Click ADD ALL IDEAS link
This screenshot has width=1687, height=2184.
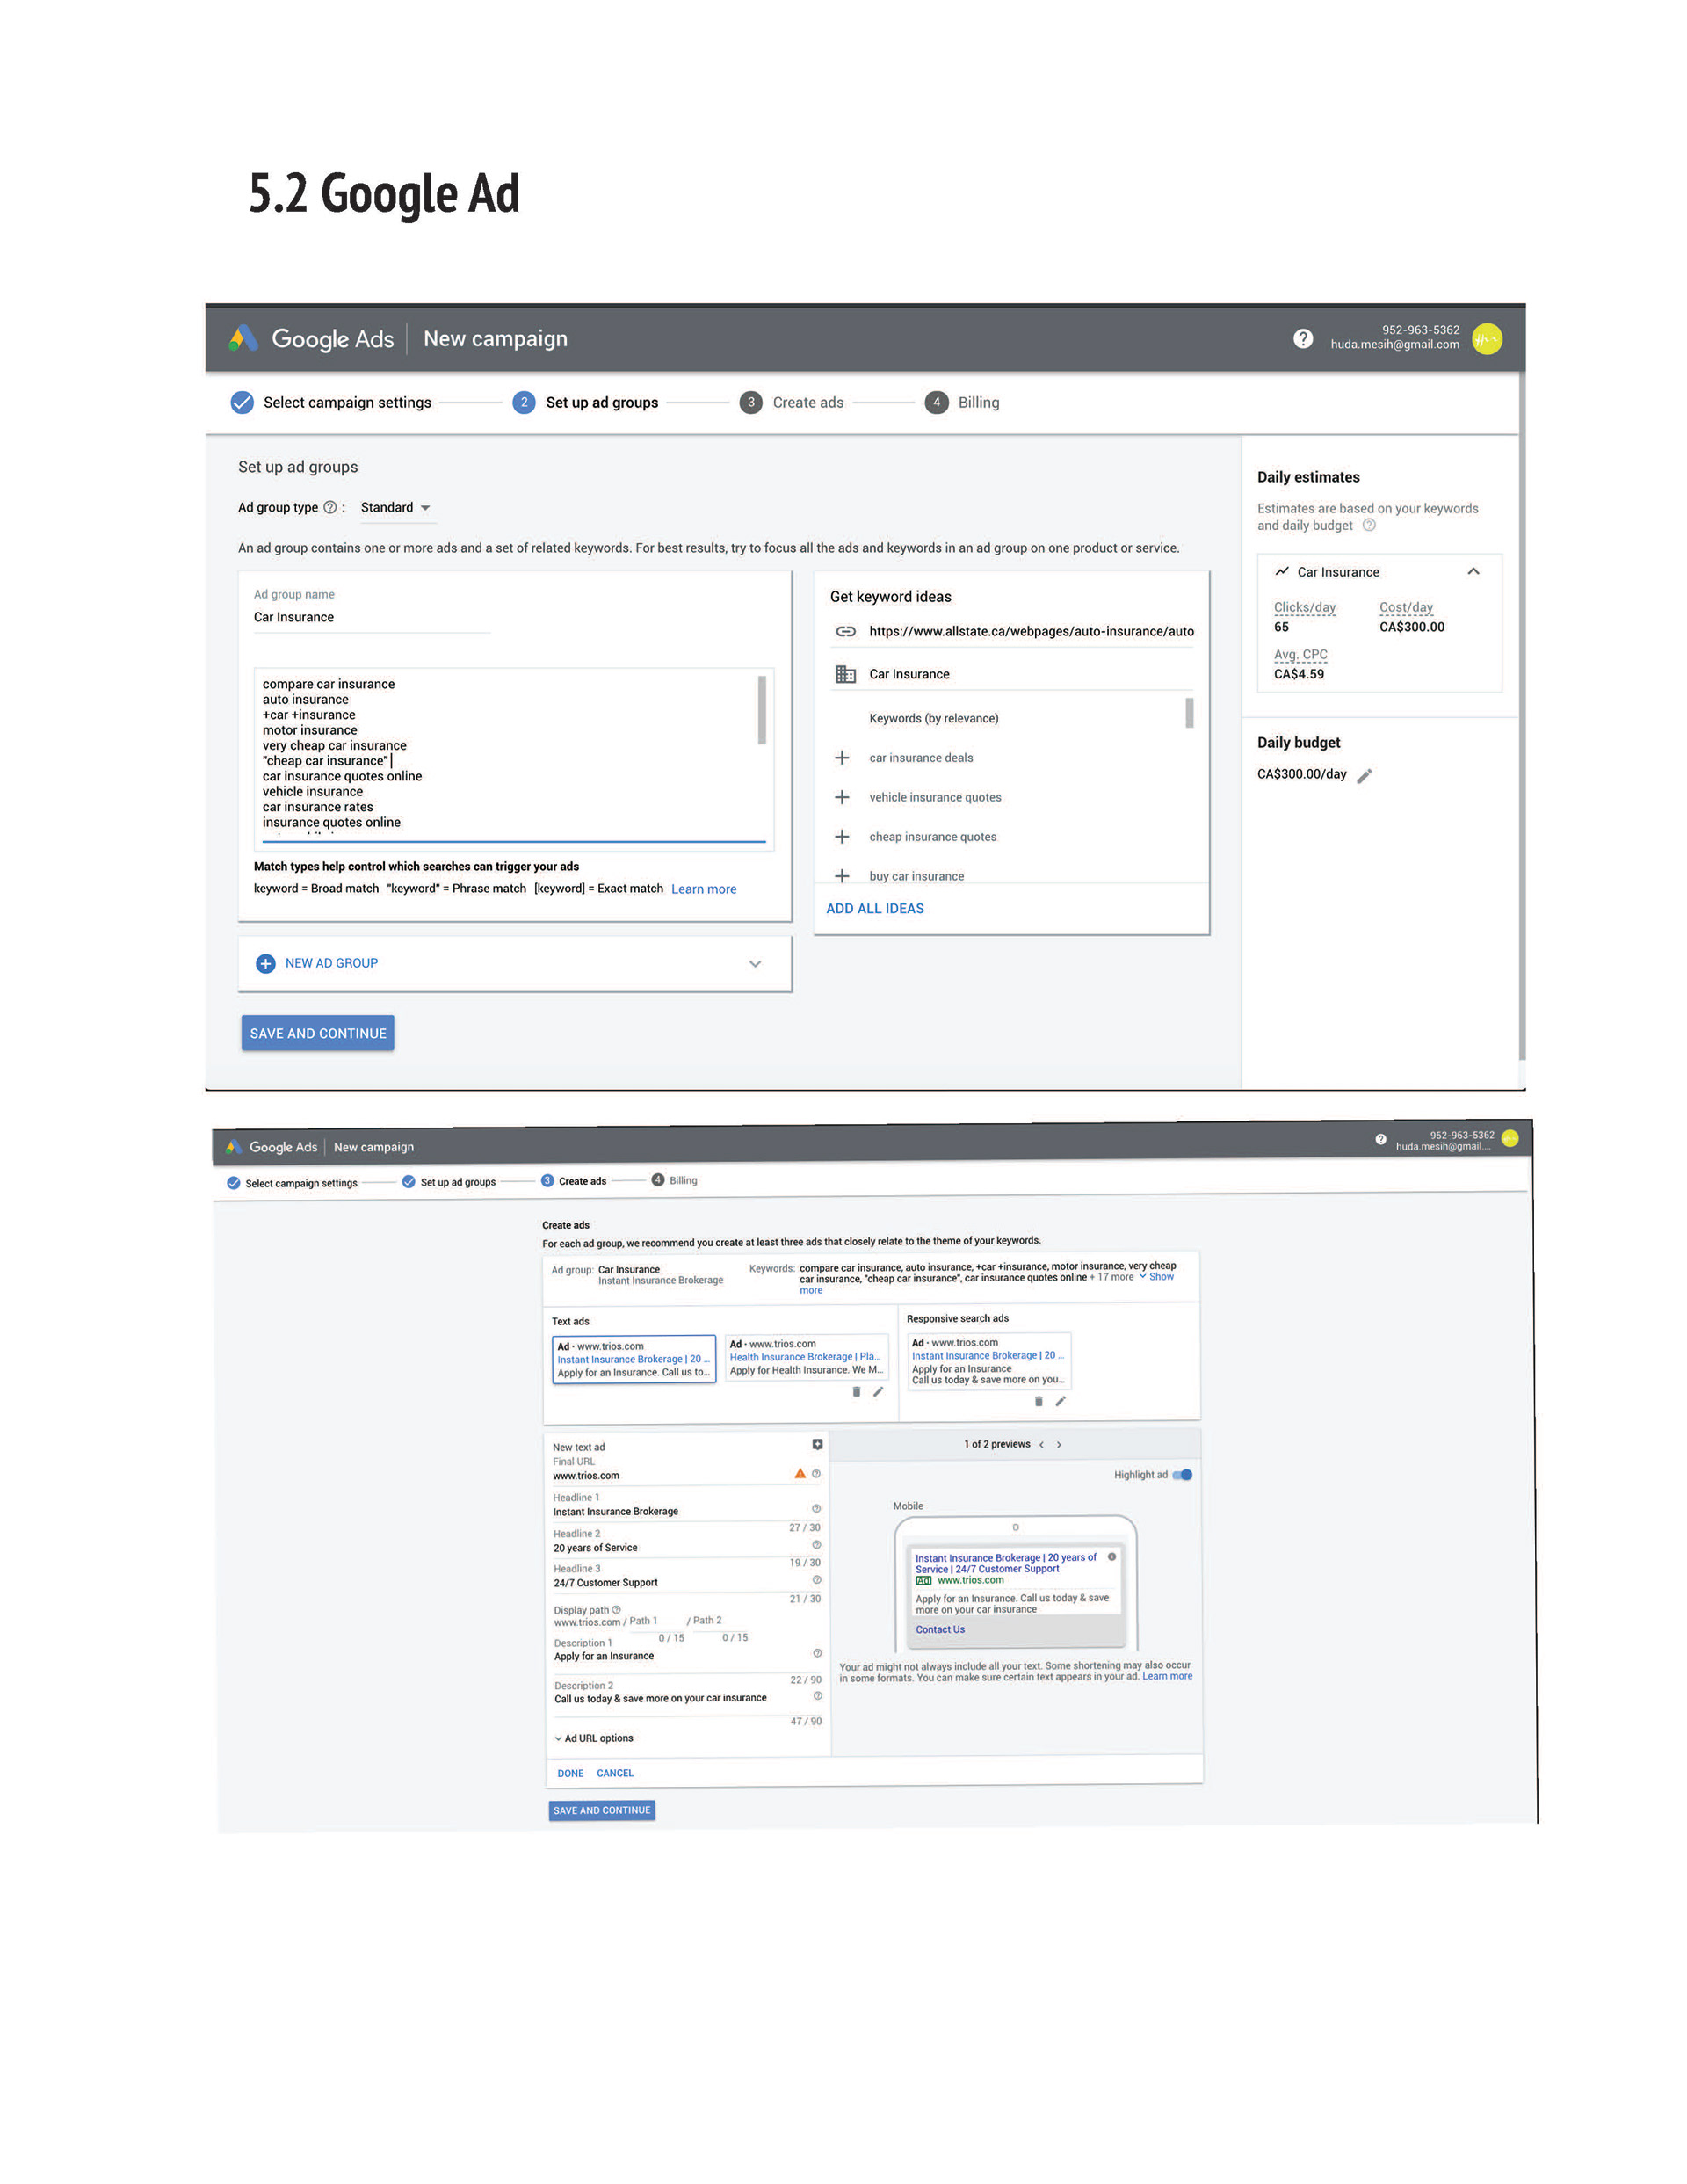874,908
